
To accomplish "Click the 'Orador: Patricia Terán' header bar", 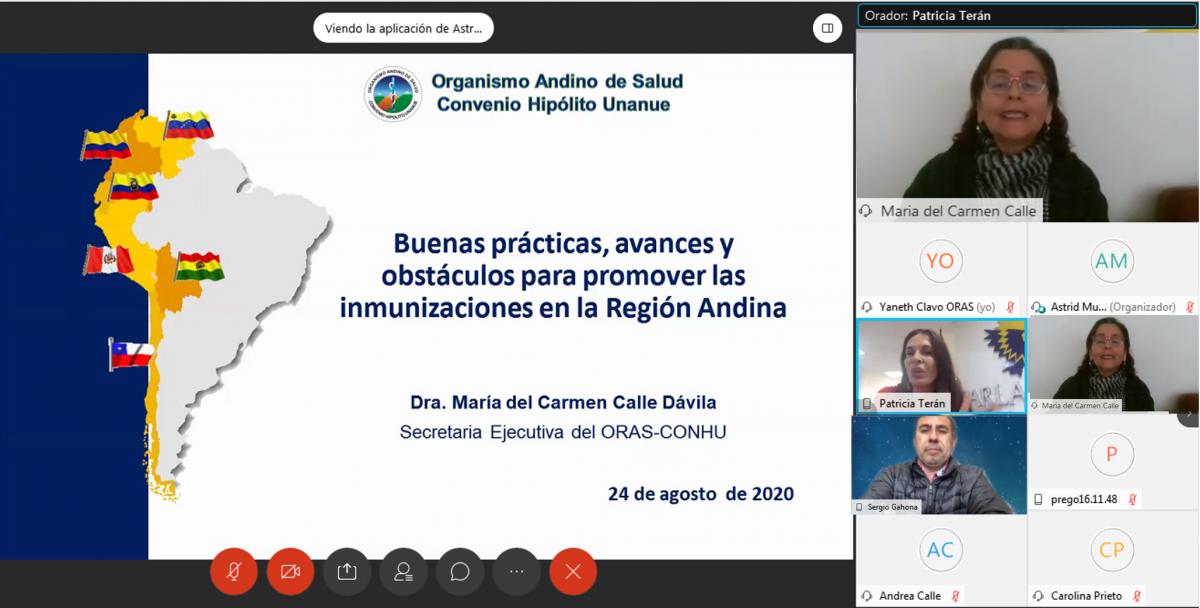I will click(x=1027, y=16).
